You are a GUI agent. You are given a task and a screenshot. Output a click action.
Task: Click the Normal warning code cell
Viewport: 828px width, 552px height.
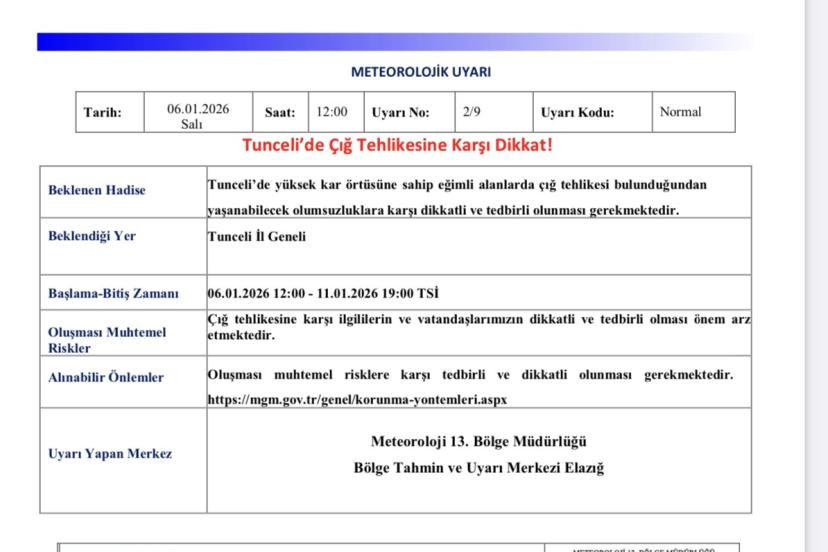(681, 112)
